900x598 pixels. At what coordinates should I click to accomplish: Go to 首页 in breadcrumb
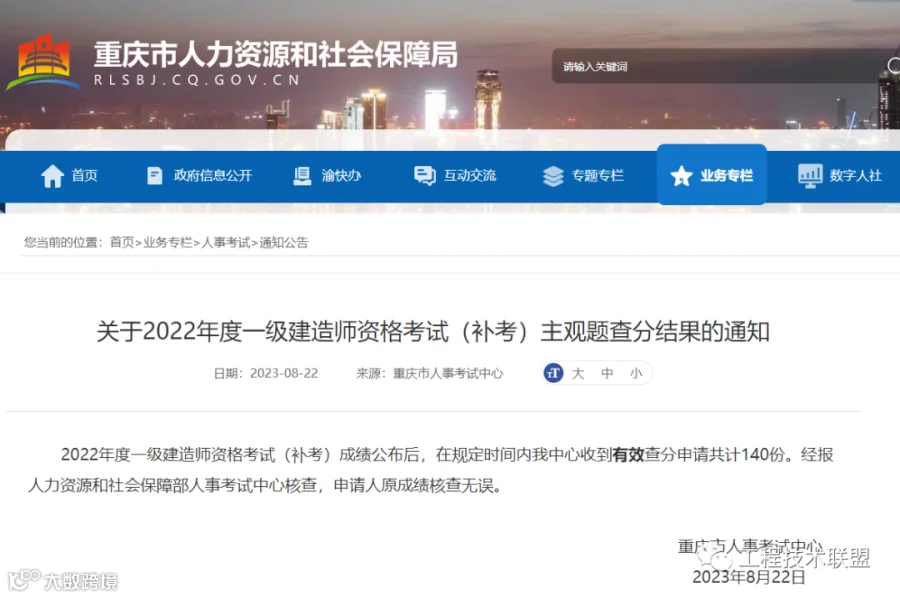coord(122,242)
